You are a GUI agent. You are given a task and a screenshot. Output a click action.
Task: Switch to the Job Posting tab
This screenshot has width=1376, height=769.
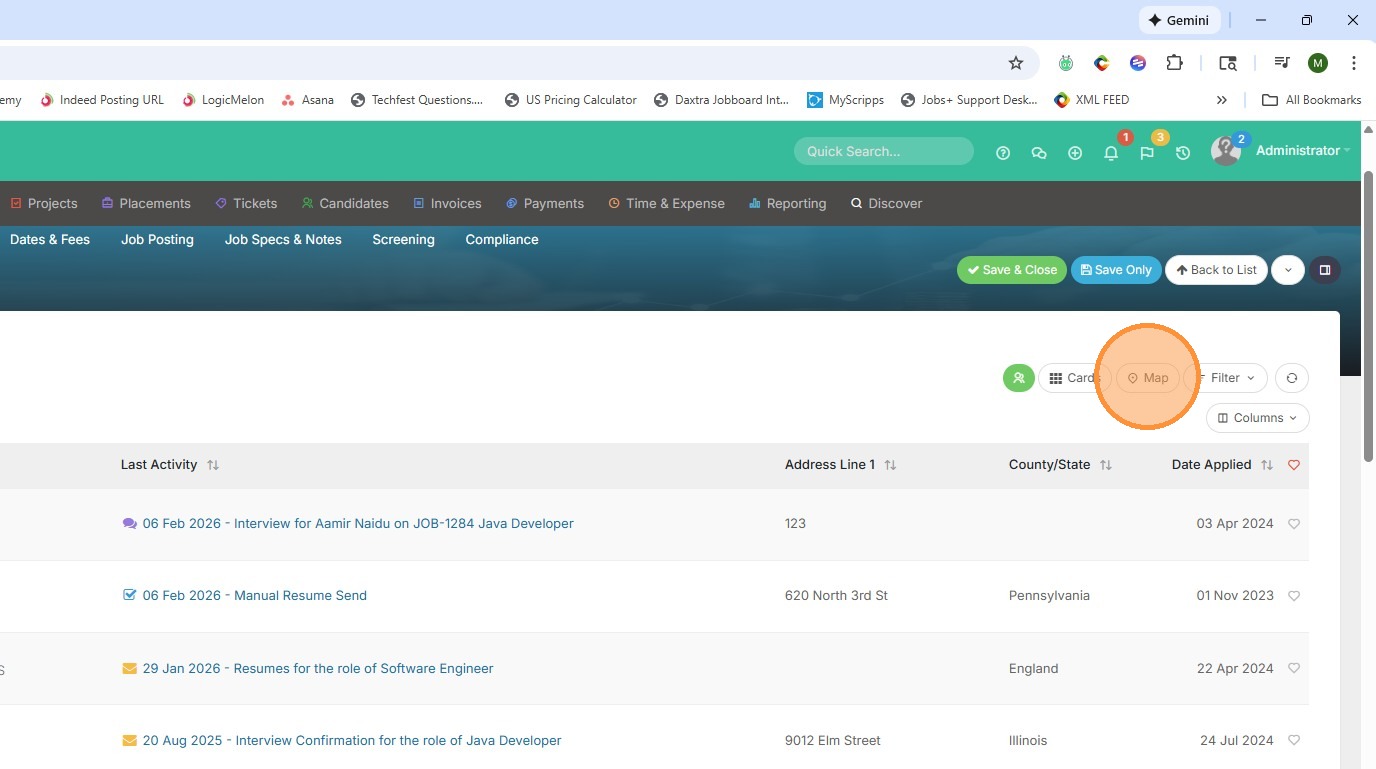click(x=157, y=240)
